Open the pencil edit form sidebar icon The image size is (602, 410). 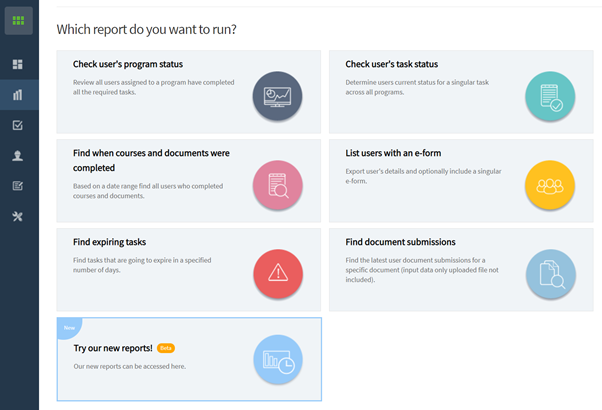(x=18, y=186)
